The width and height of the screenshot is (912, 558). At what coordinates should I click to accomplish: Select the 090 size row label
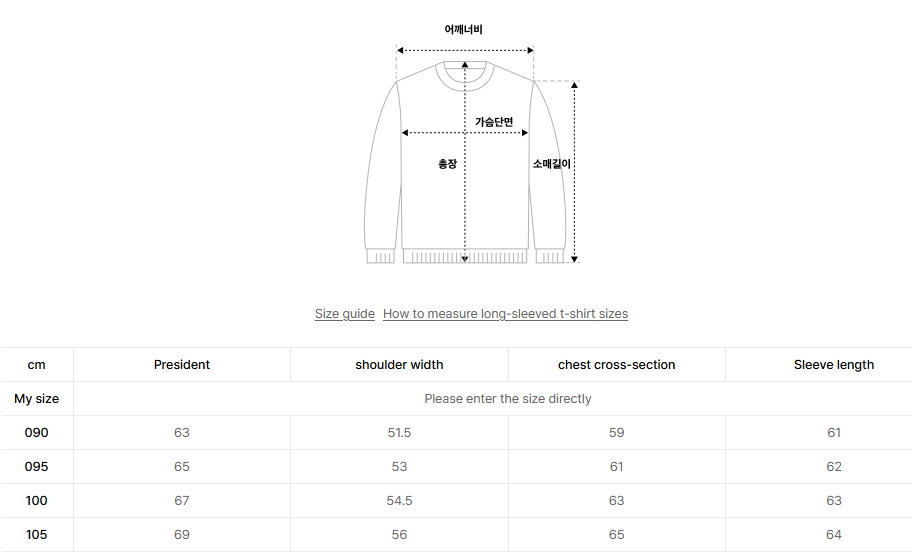[x=36, y=433]
